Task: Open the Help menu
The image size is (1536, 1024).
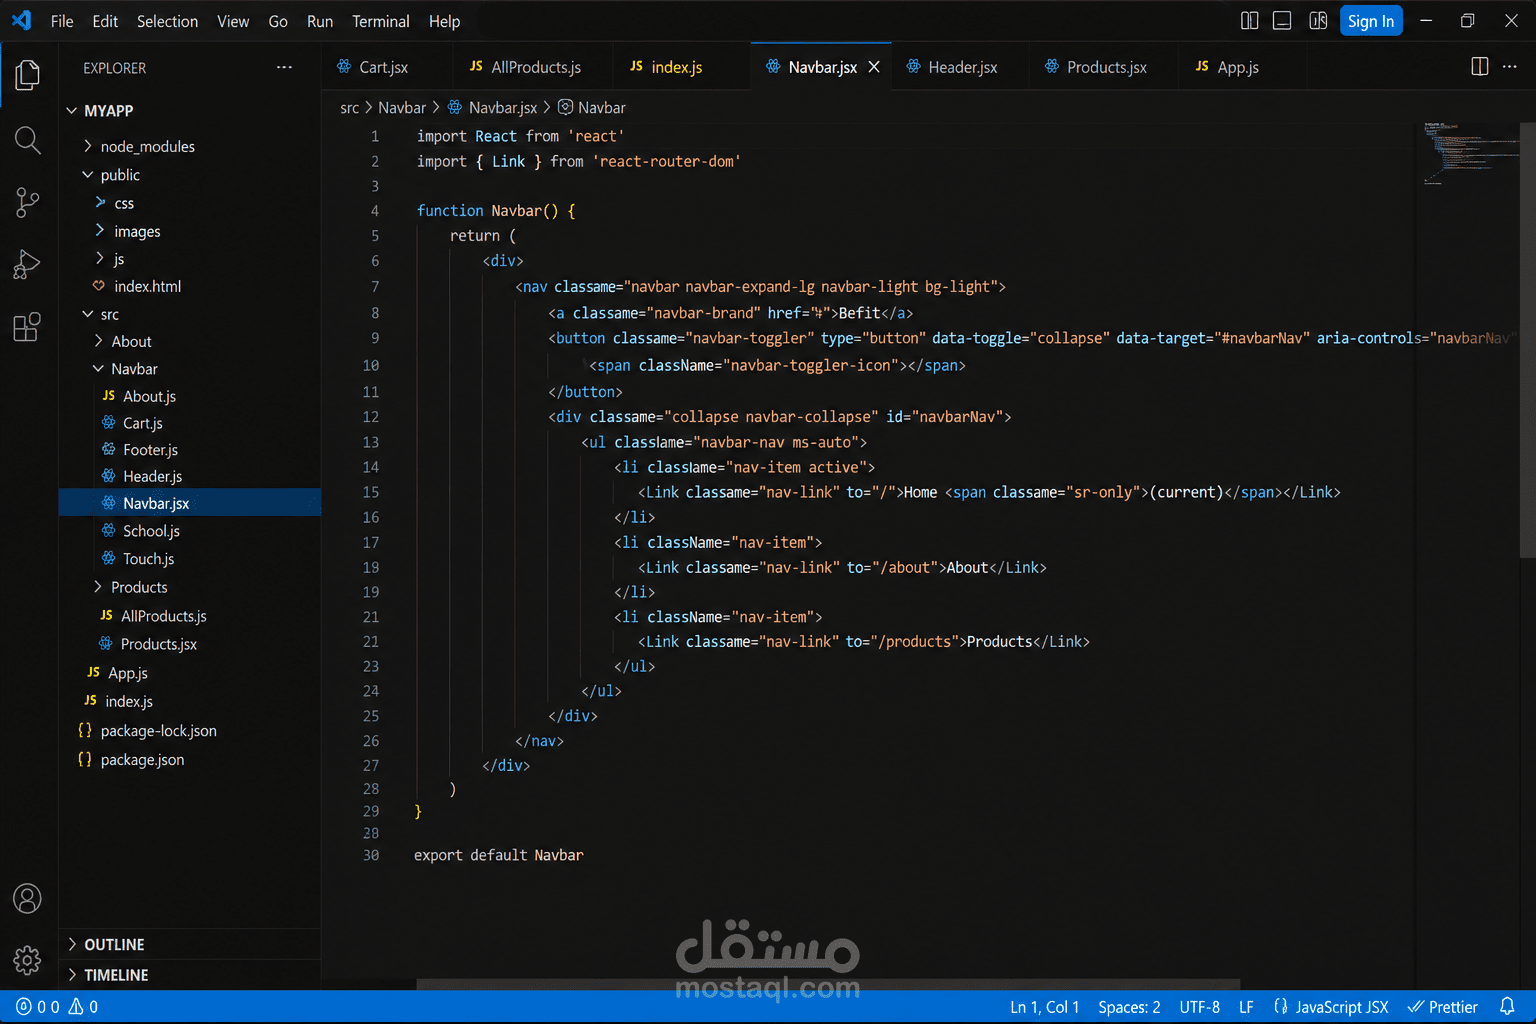Action: click(444, 21)
